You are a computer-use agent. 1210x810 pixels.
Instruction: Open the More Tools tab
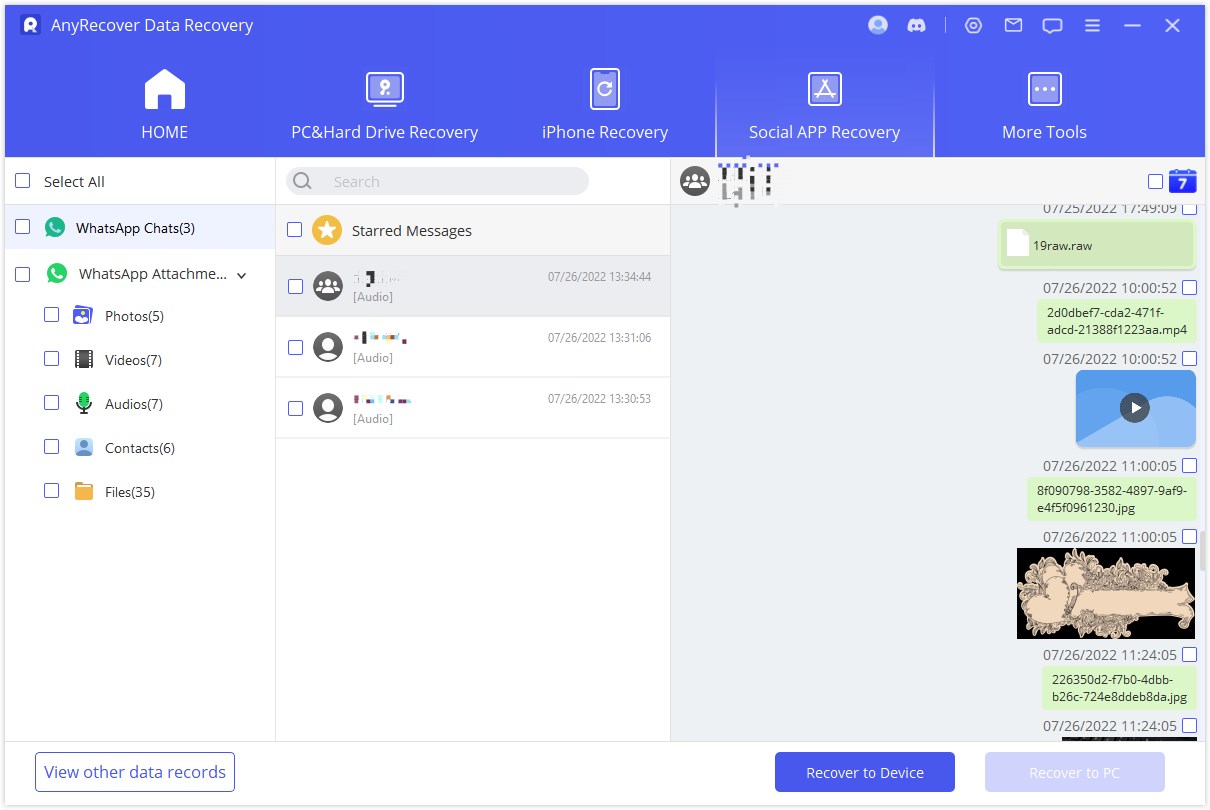tap(1044, 106)
